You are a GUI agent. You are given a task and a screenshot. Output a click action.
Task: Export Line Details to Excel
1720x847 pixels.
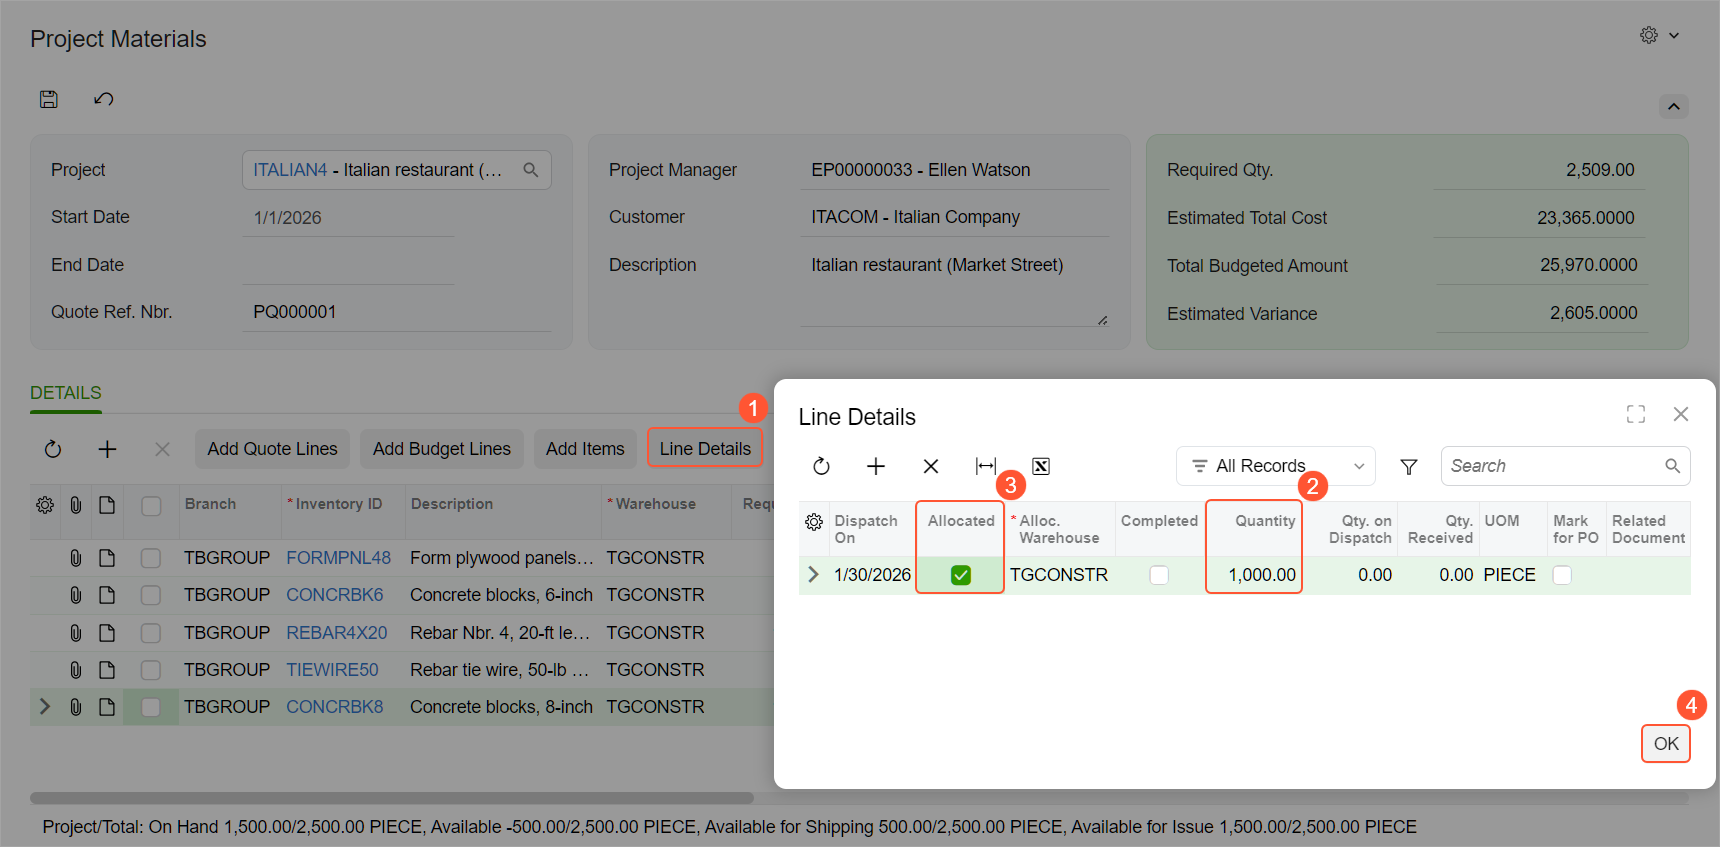coord(1041,466)
